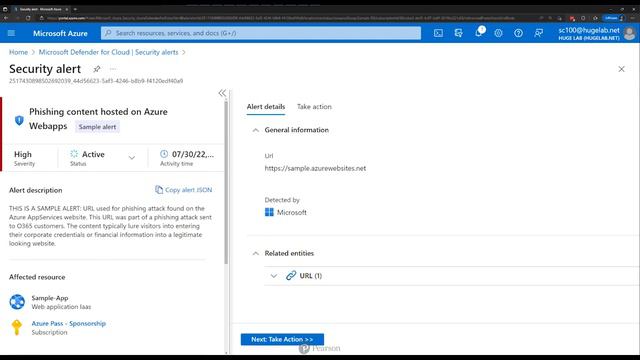Viewport: 640px width, 360px height.
Task: Collapse the General information section
Action: 256,130
